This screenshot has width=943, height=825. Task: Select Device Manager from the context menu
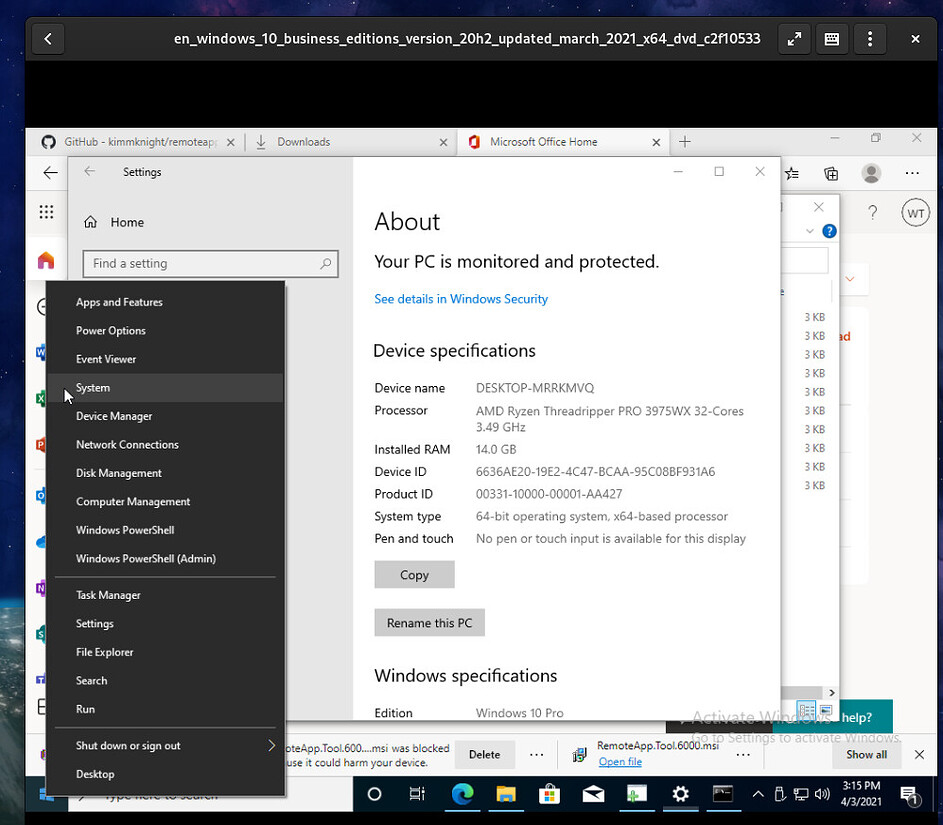(114, 416)
